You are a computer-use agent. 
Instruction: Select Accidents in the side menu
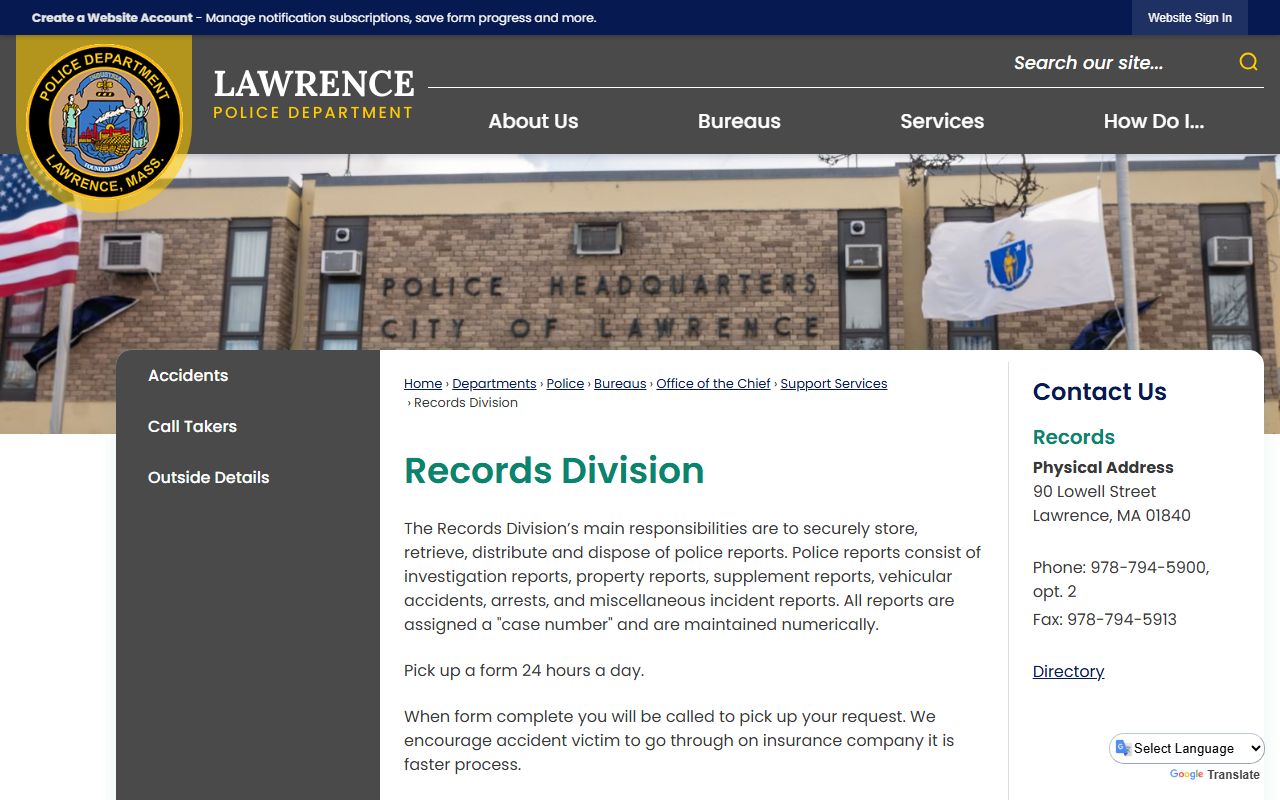[x=188, y=375]
